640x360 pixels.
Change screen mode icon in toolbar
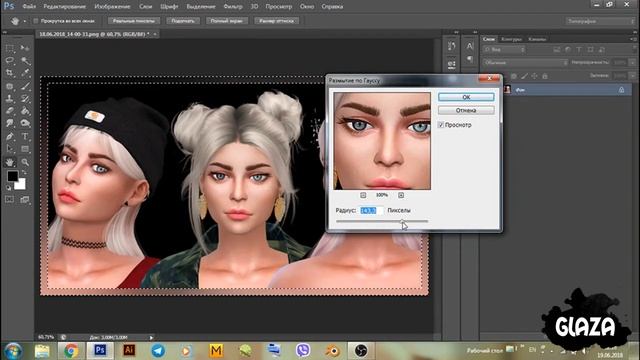coord(25,199)
